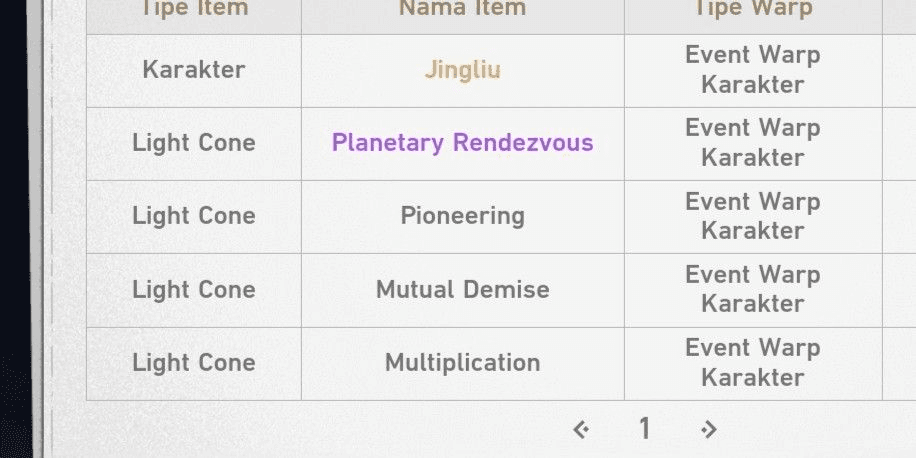Select the Jingliu item name
This screenshot has width=916, height=458.
click(462, 70)
